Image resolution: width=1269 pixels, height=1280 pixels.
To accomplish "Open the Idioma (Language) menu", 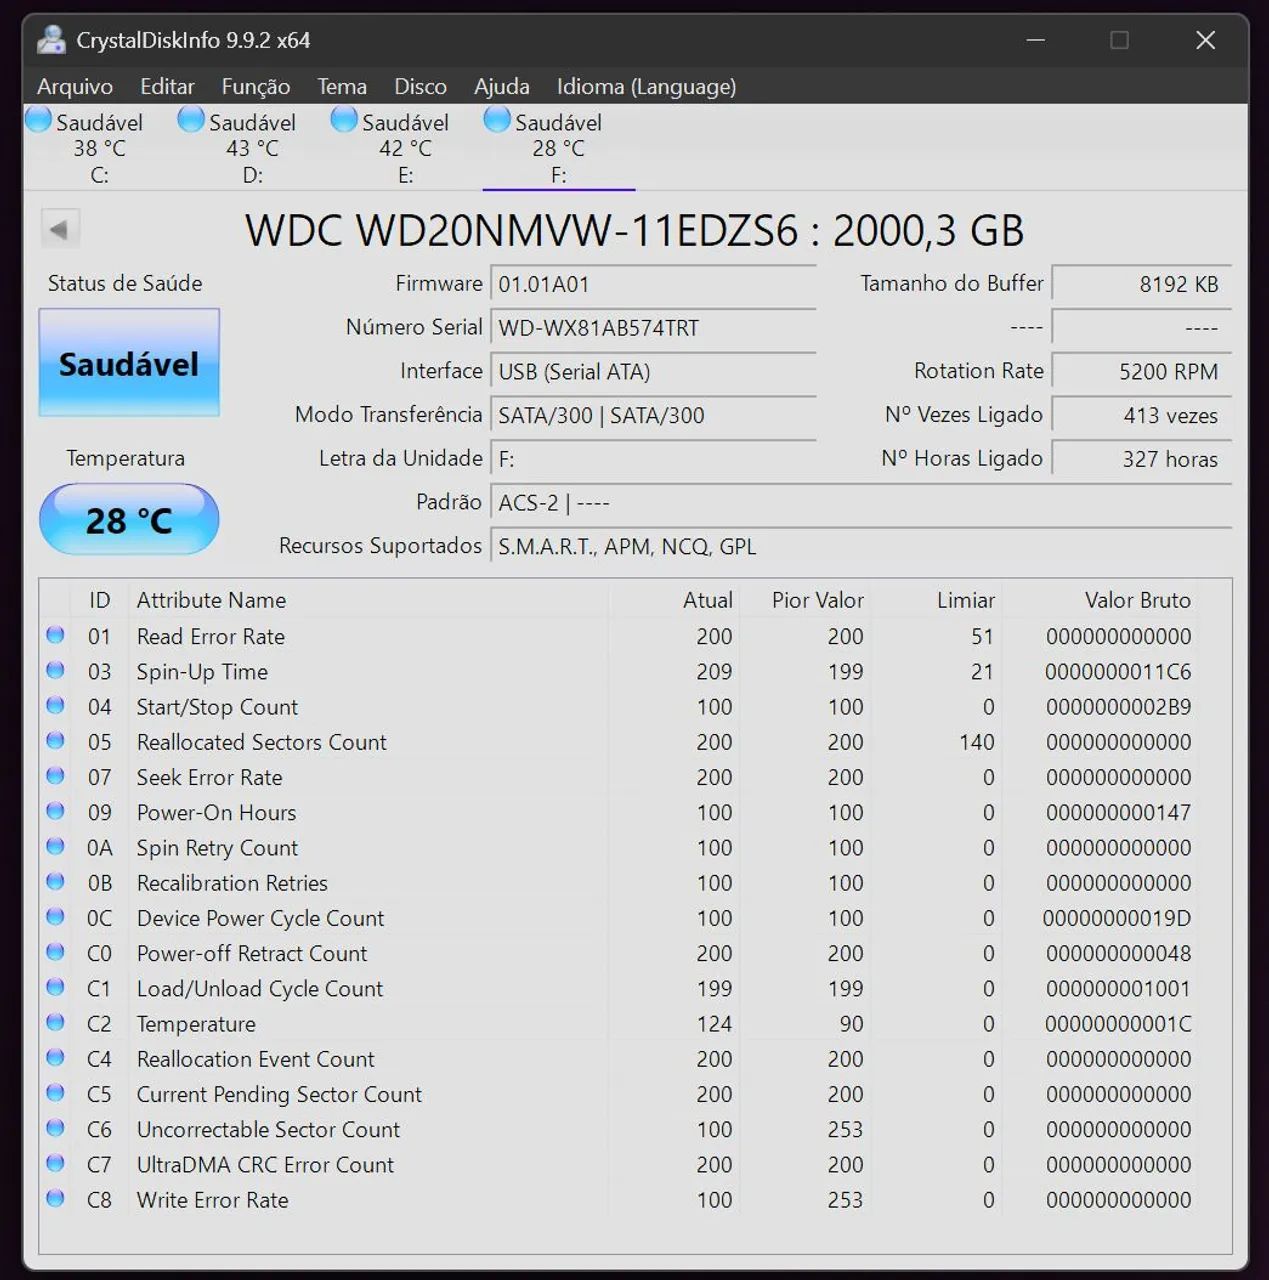I will (646, 87).
